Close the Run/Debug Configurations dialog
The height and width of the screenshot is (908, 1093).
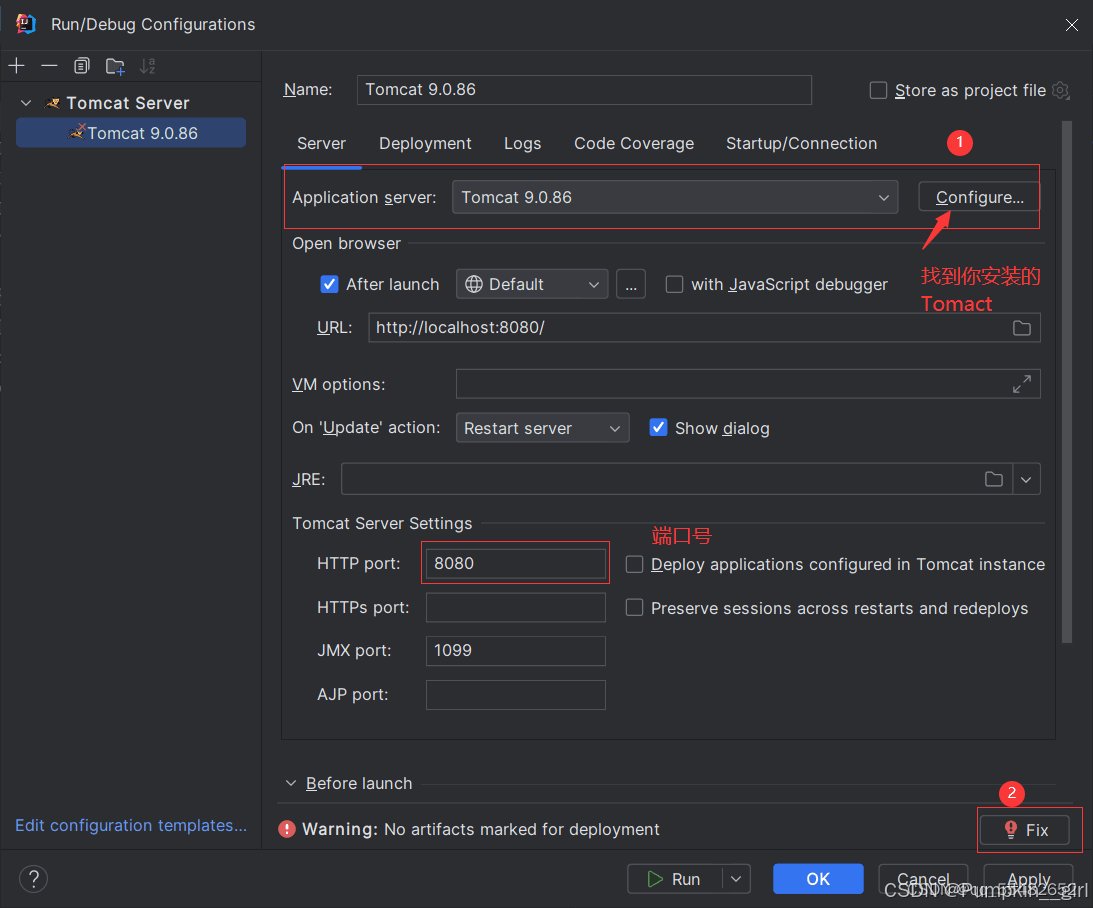coord(1071,25)
